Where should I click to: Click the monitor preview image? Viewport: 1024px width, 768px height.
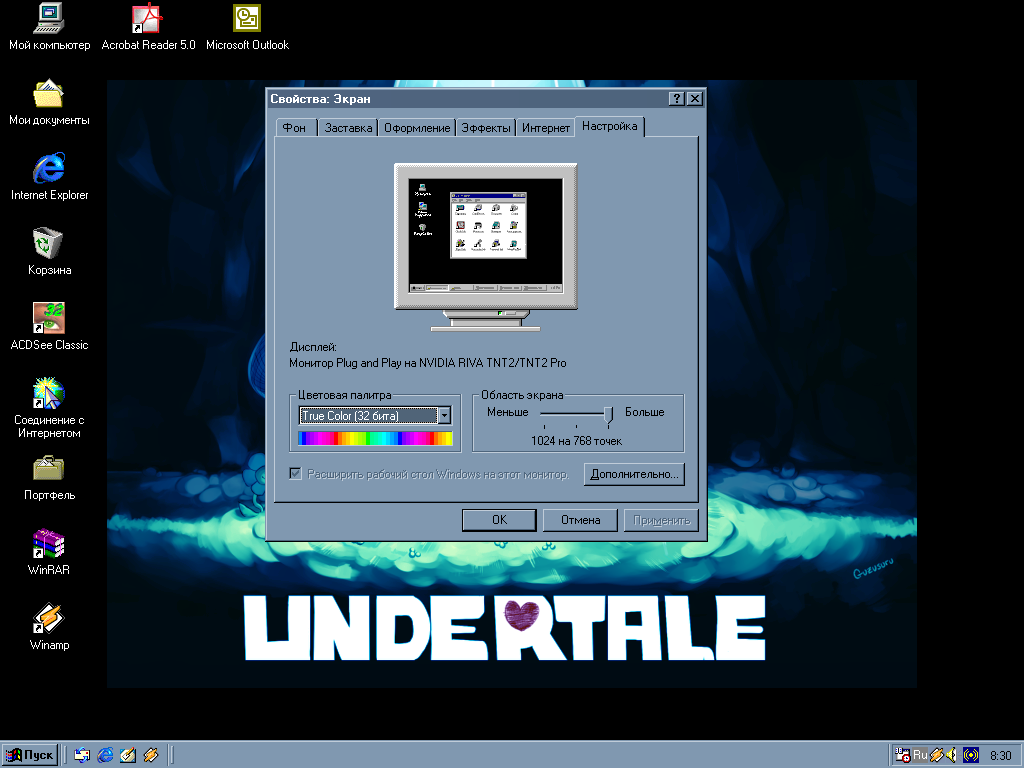click(485, 247)
